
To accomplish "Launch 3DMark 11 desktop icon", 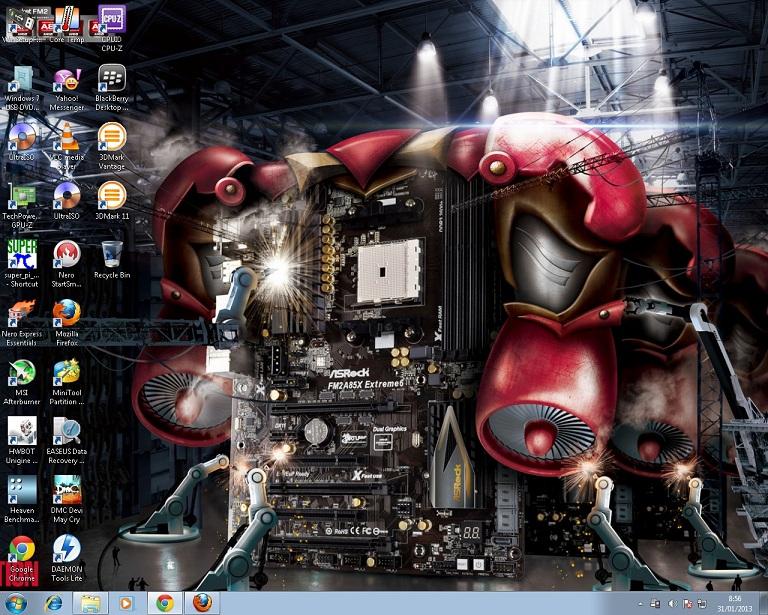I will (112, 201).
